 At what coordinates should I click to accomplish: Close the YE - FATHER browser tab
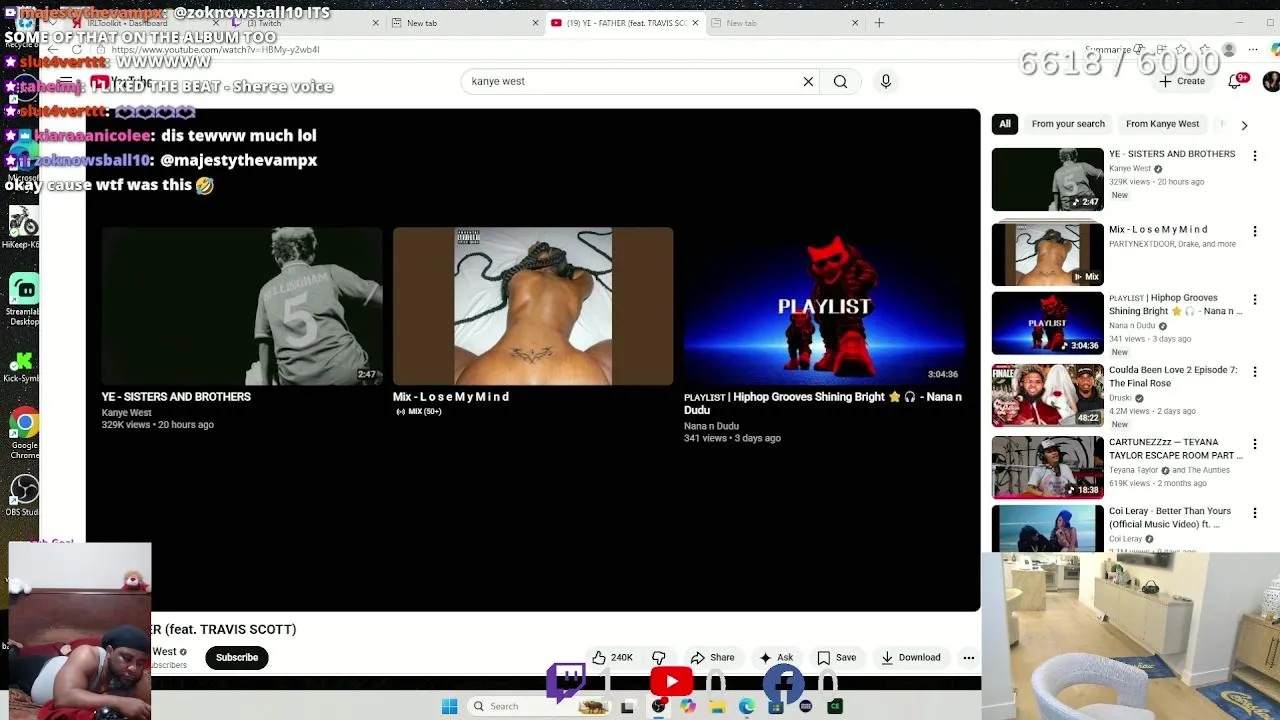pyautogui.click(x=695, y=23)
